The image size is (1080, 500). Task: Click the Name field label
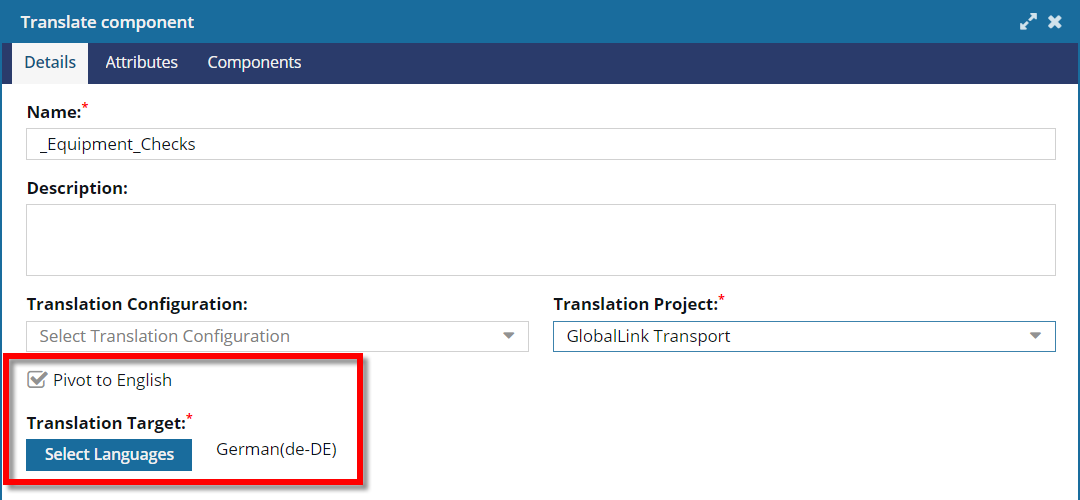point(54,112)
